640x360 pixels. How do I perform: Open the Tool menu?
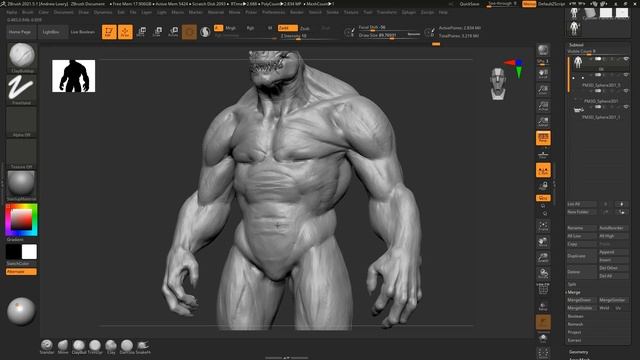tap(367, 12)
